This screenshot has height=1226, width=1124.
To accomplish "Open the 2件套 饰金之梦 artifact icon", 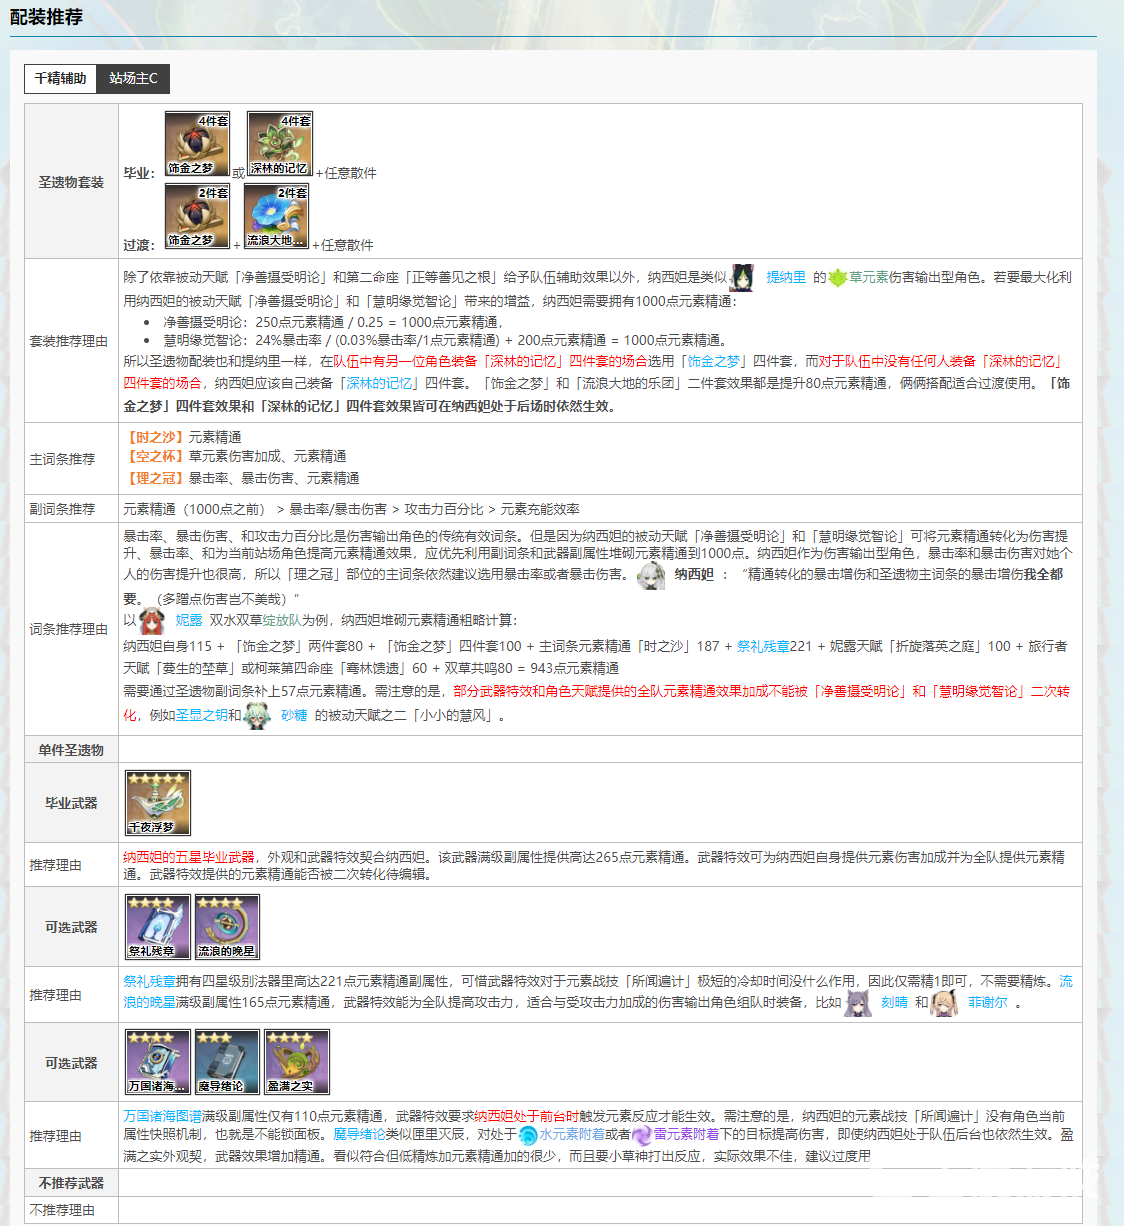I will pyautogui.click(x=197, y=216).
